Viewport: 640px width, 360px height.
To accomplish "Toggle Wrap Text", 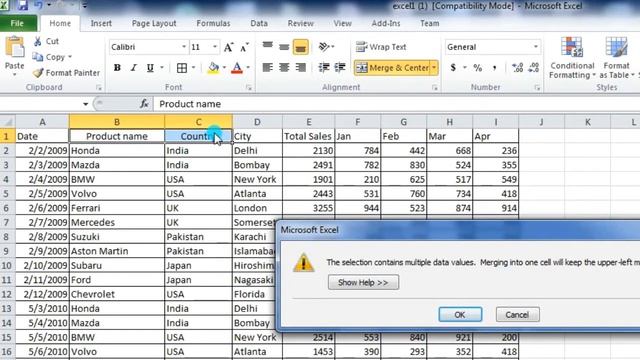I will tap(380, 47).
